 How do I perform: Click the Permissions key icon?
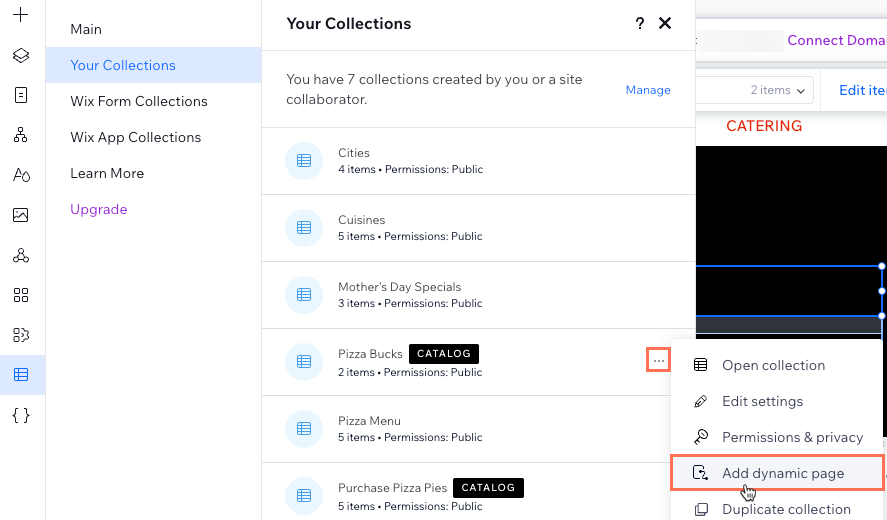coord(700,437)
